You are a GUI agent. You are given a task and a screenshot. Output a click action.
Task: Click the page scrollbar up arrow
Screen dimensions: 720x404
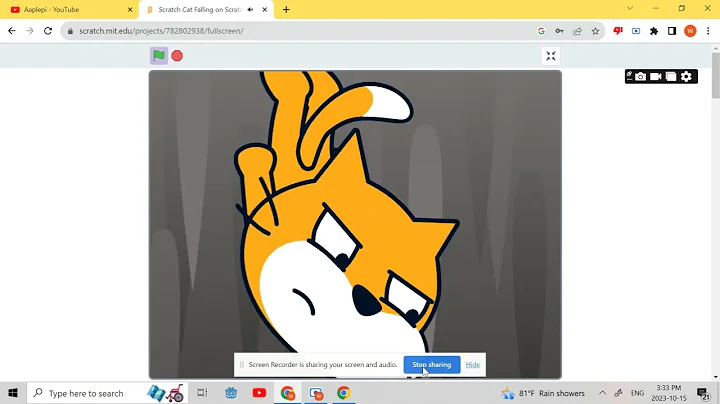[x=716, y=48]
